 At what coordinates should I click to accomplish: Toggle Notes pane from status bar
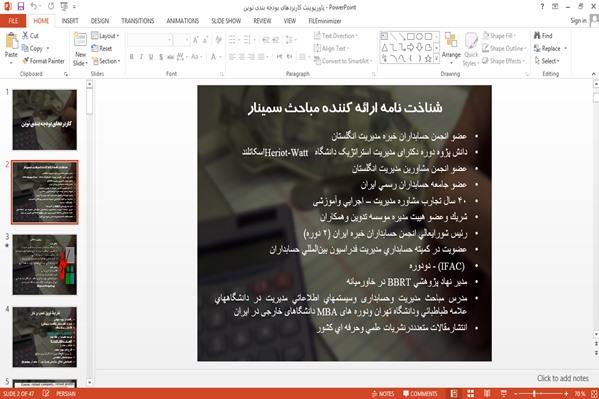tap(382, 394)
